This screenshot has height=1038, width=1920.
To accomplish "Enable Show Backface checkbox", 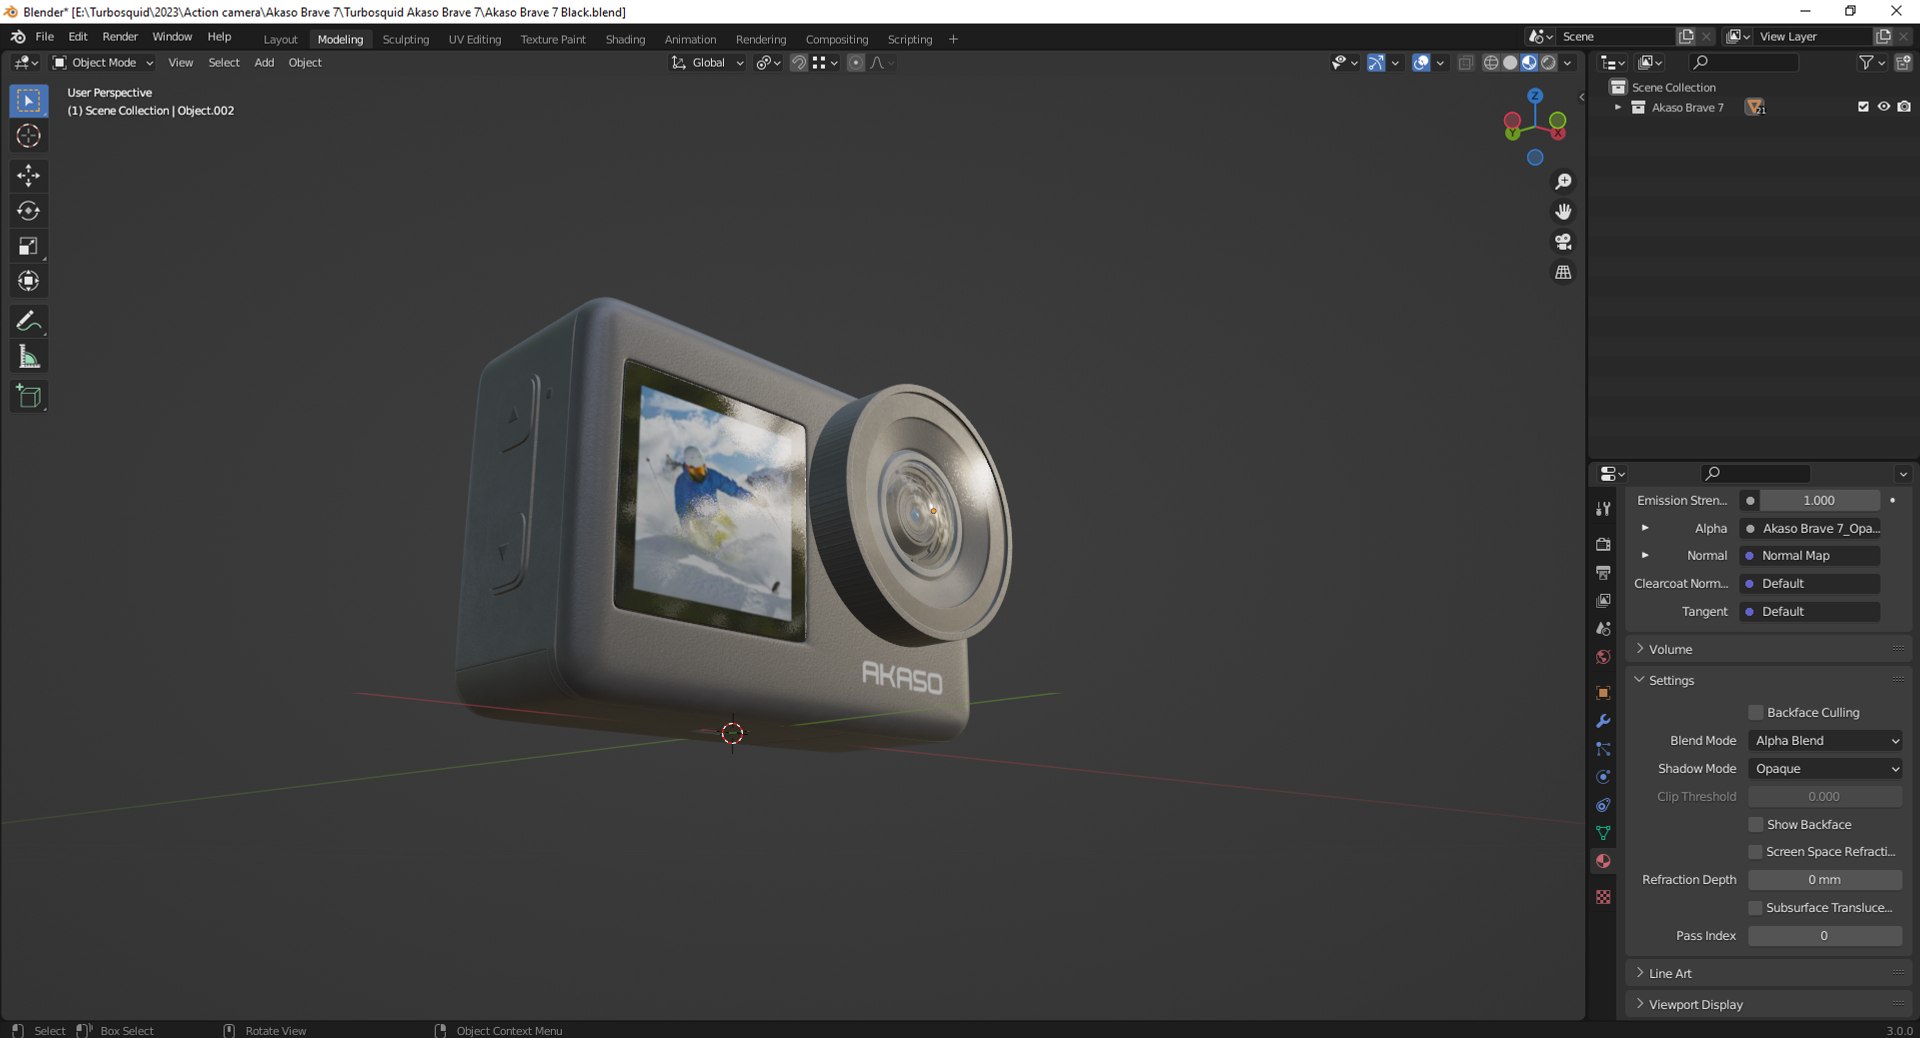I will tap(1755, 825).
